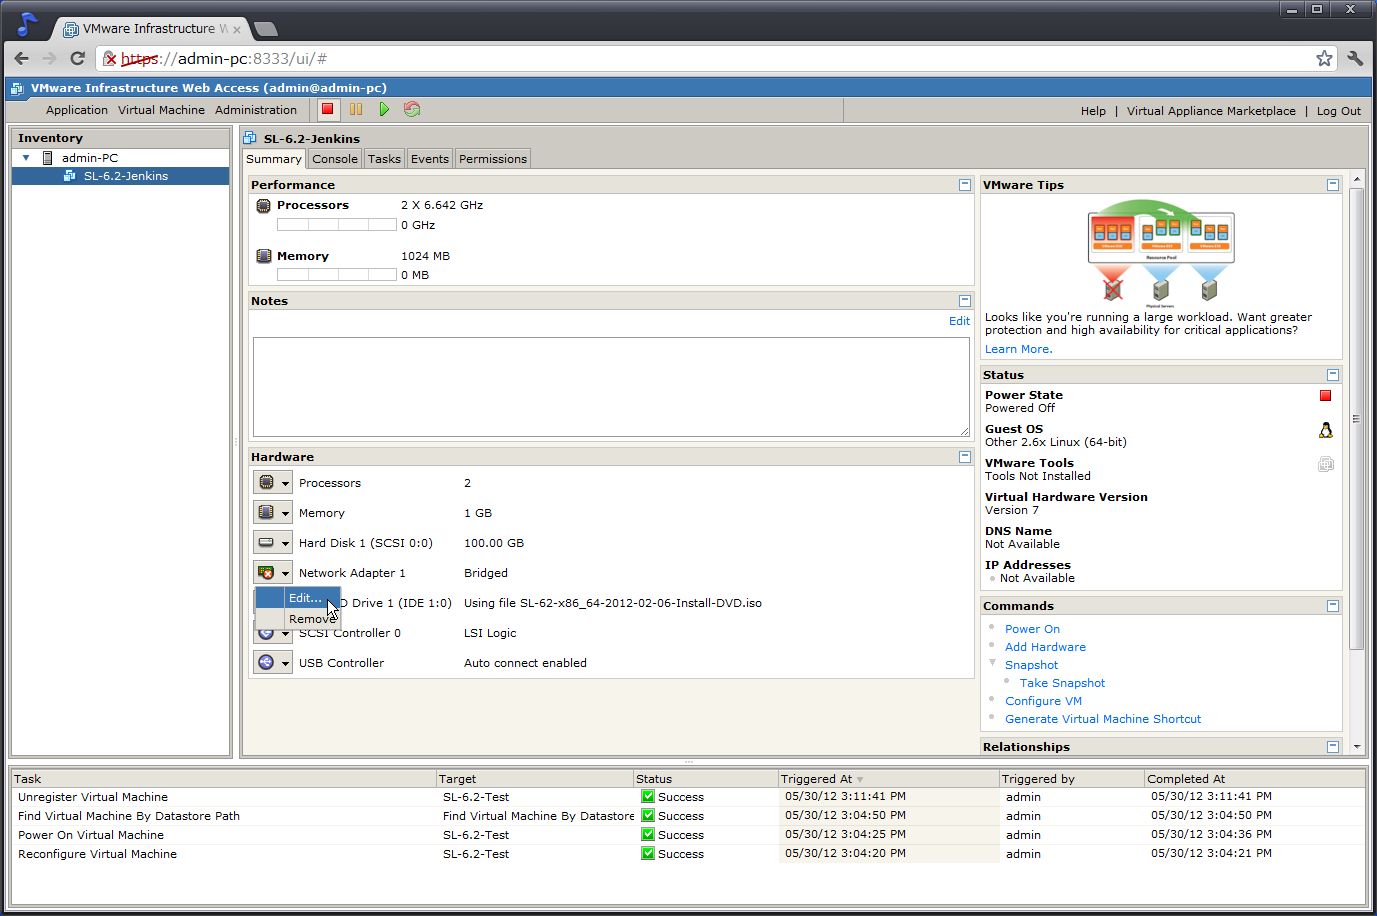Click the browser bookmark star icon

(x=1324, y=58)
